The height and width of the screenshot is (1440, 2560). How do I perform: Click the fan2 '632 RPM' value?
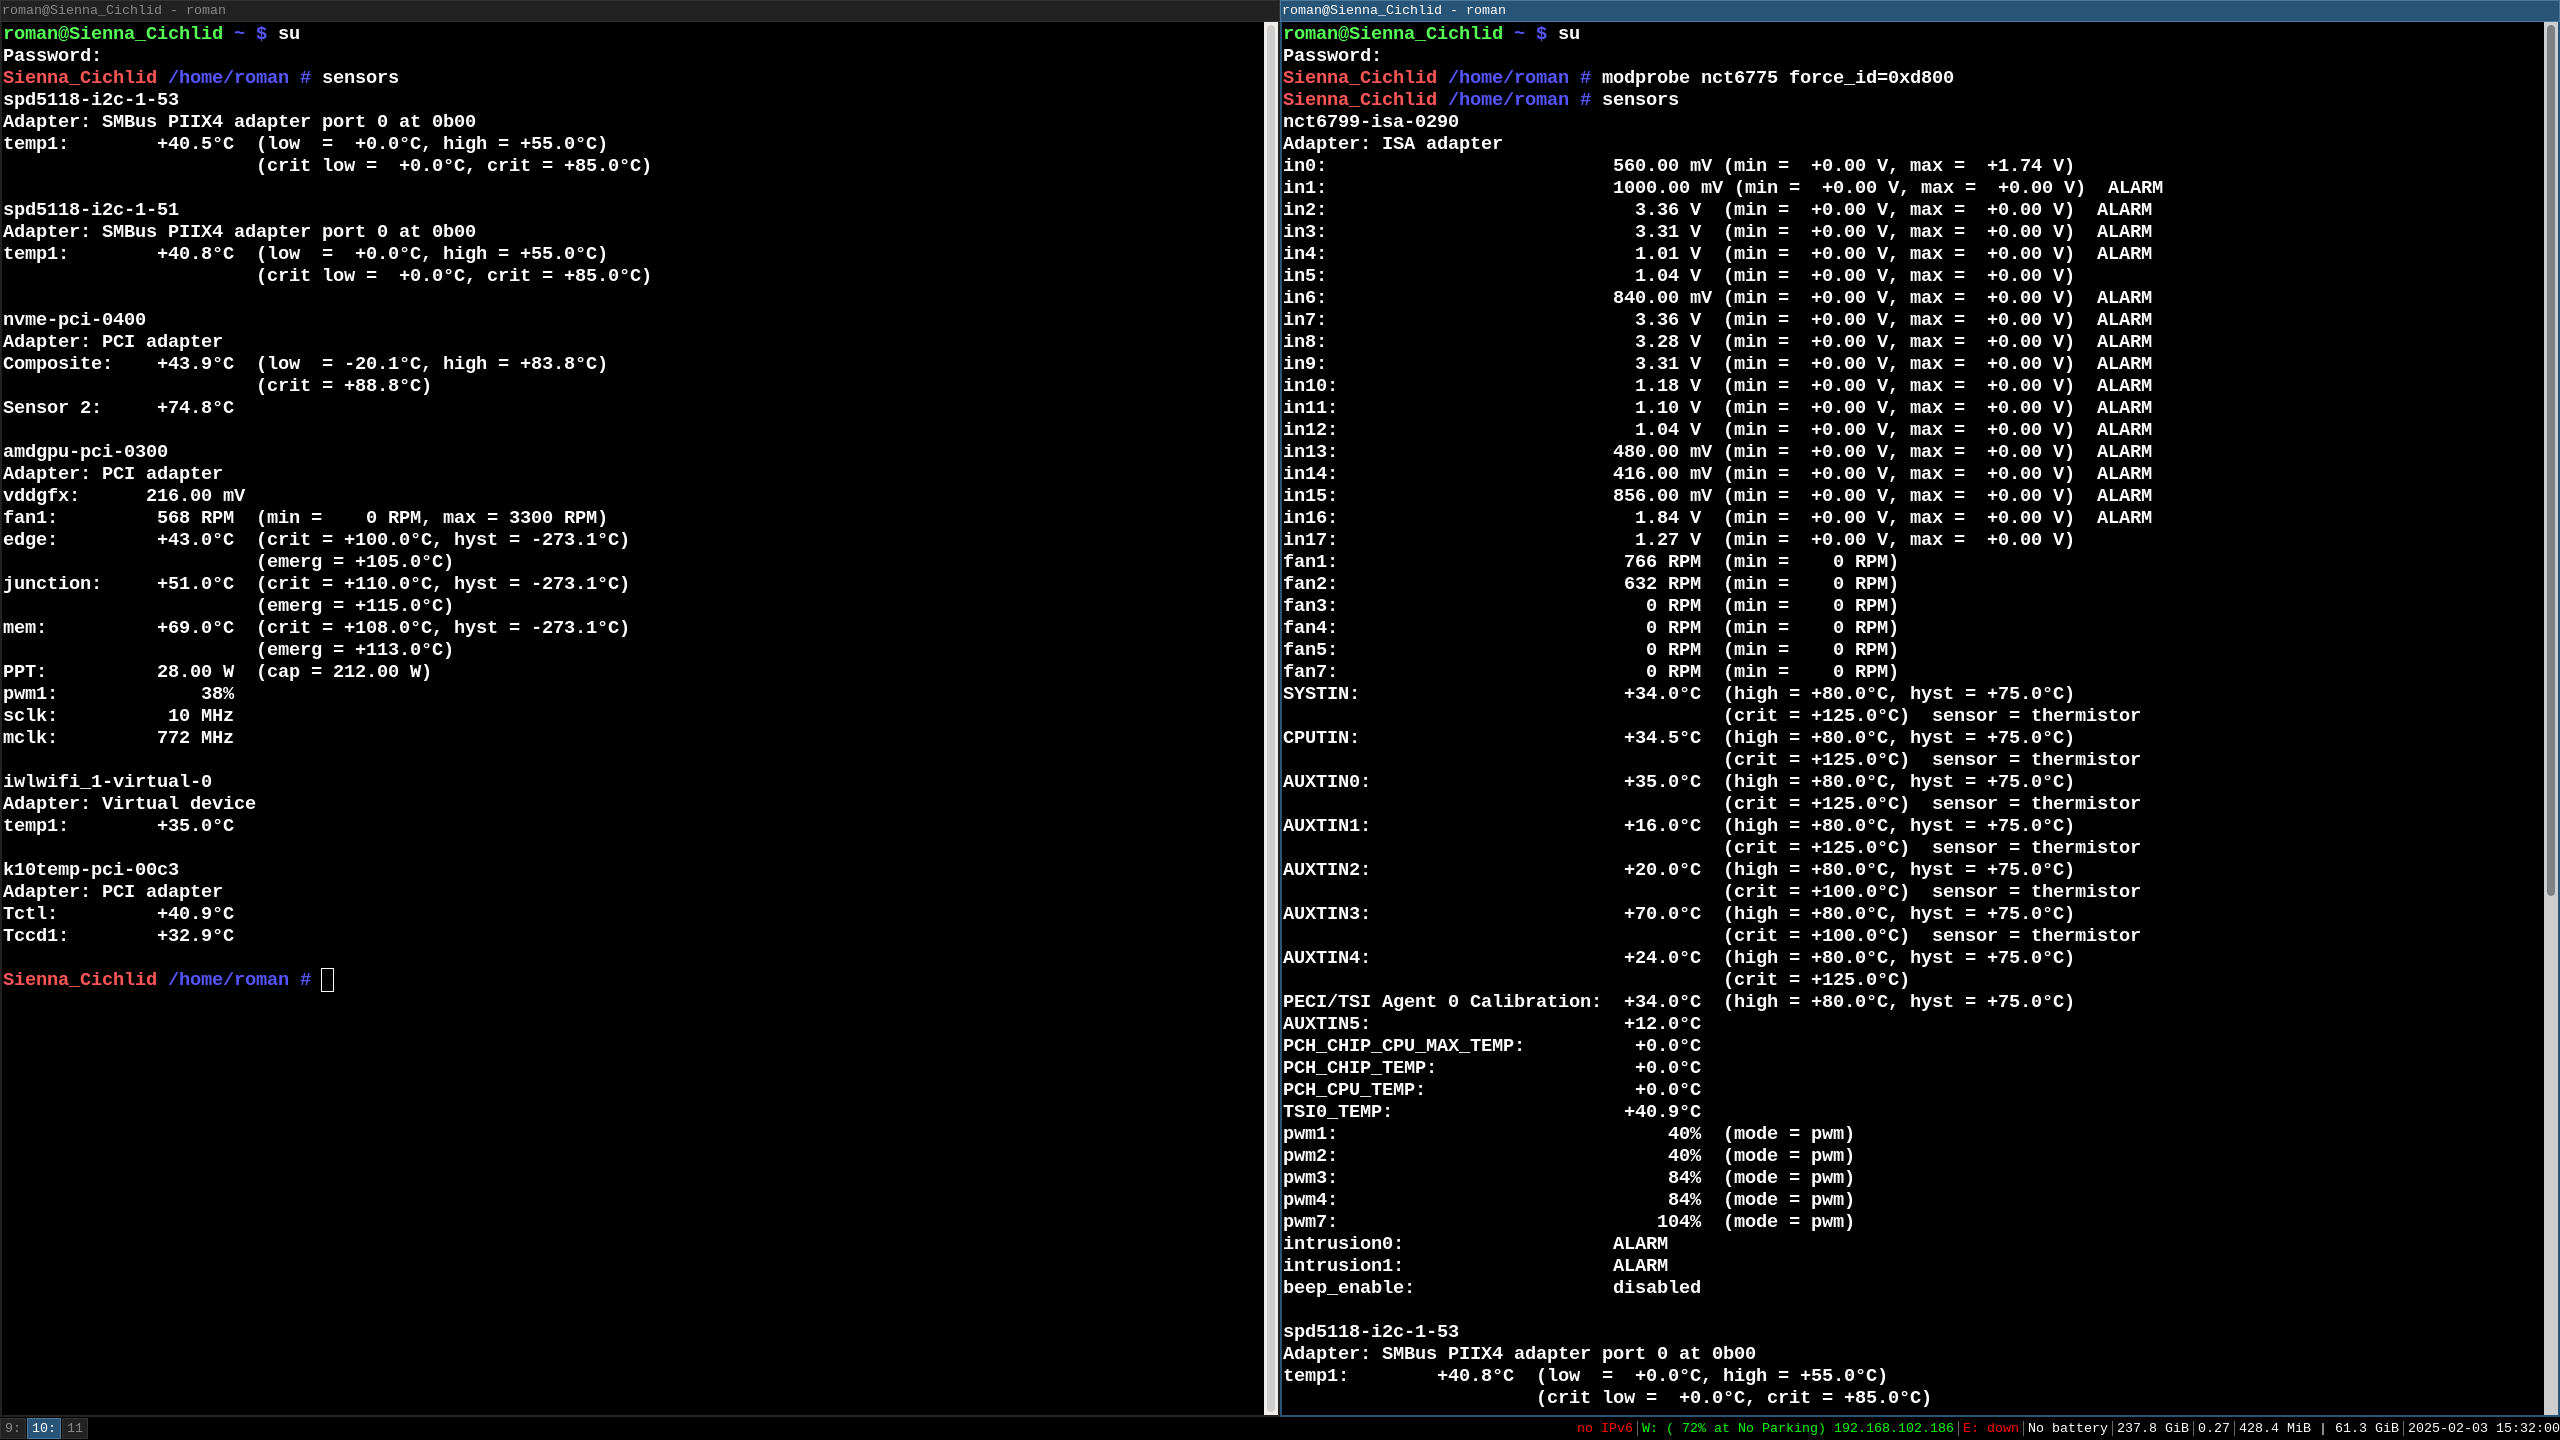(1662, 584)
